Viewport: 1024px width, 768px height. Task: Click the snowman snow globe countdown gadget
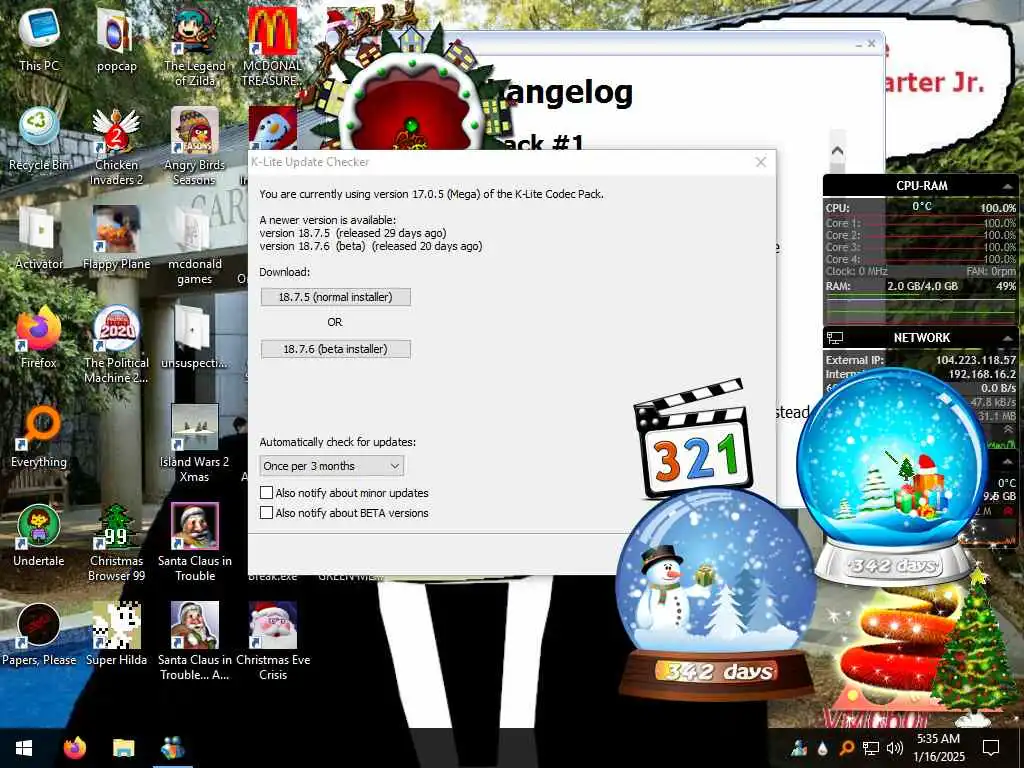715,593
